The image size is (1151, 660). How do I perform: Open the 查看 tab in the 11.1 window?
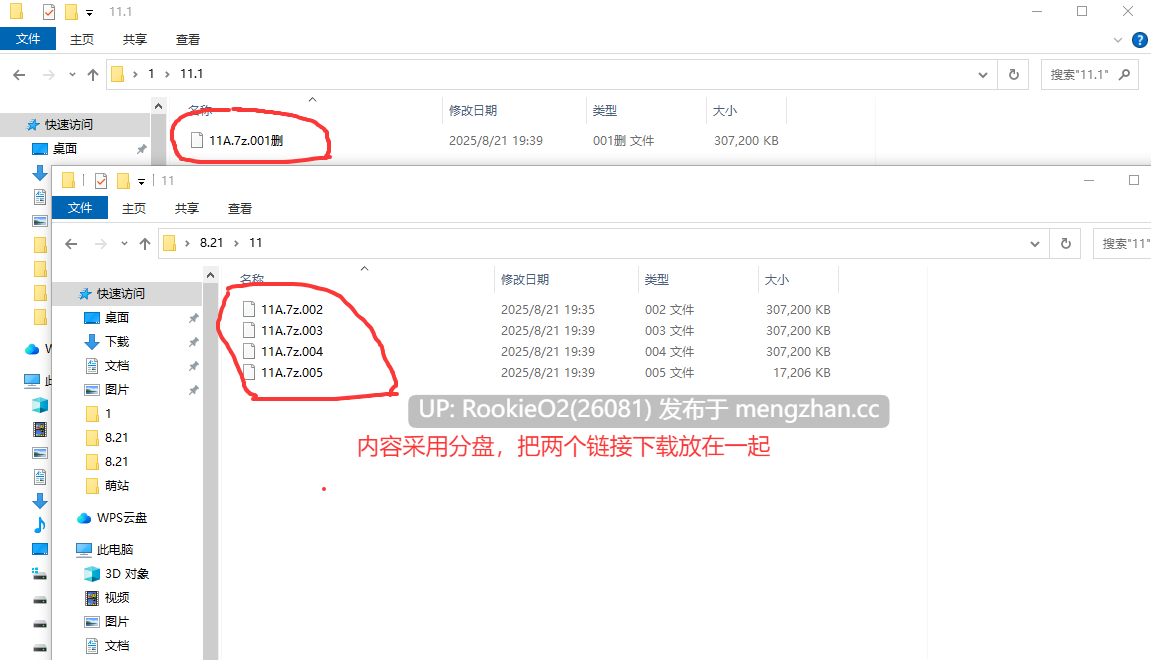pos(187,40)
